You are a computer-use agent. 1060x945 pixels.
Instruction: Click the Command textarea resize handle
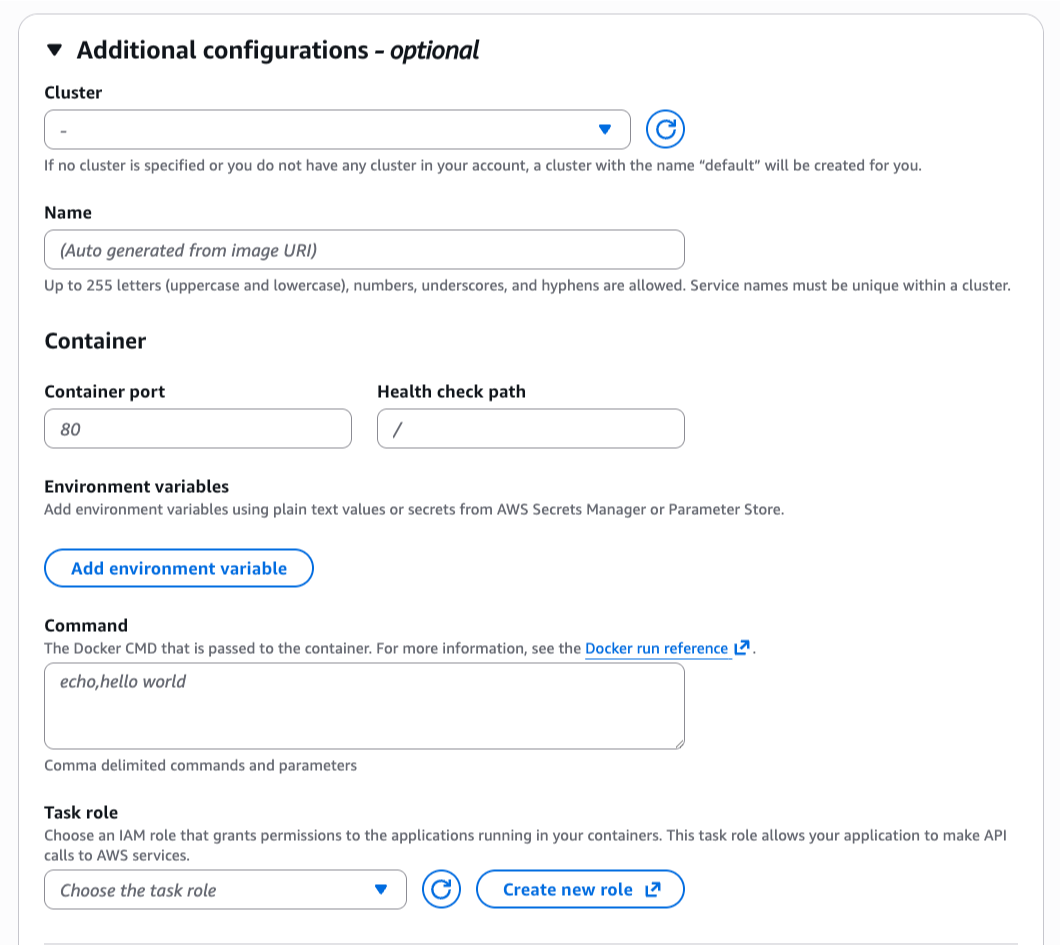[679, 743]
